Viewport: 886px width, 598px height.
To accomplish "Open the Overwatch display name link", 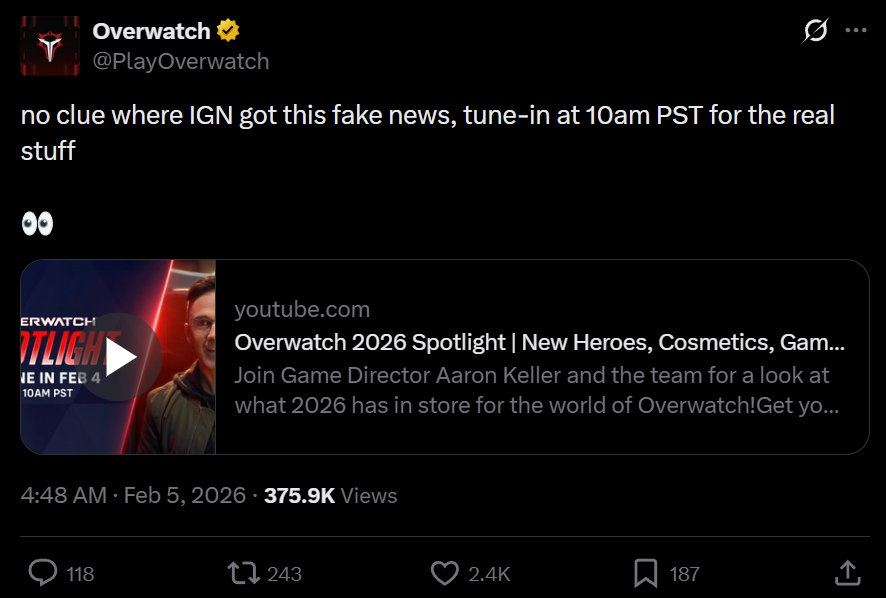I will [x=151, y=31].
